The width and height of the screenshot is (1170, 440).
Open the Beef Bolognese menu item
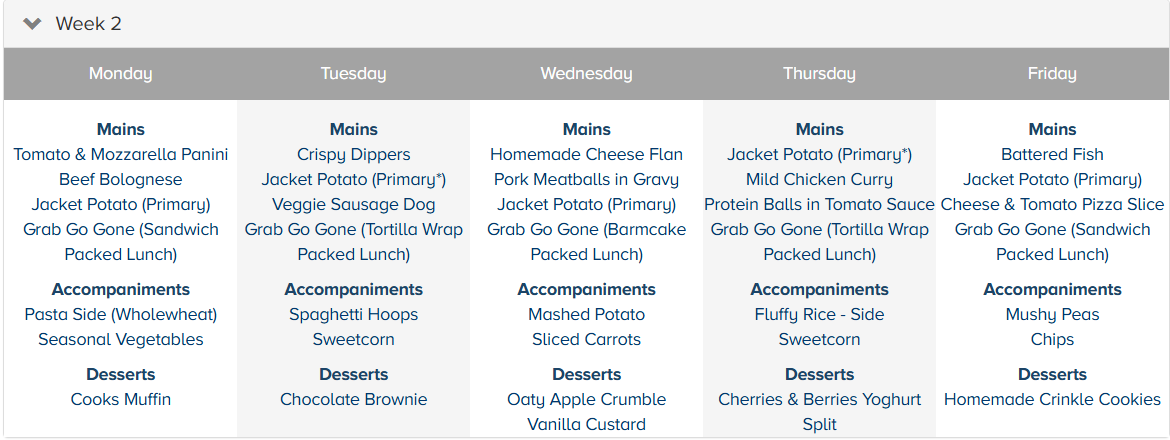pos(121,180)
